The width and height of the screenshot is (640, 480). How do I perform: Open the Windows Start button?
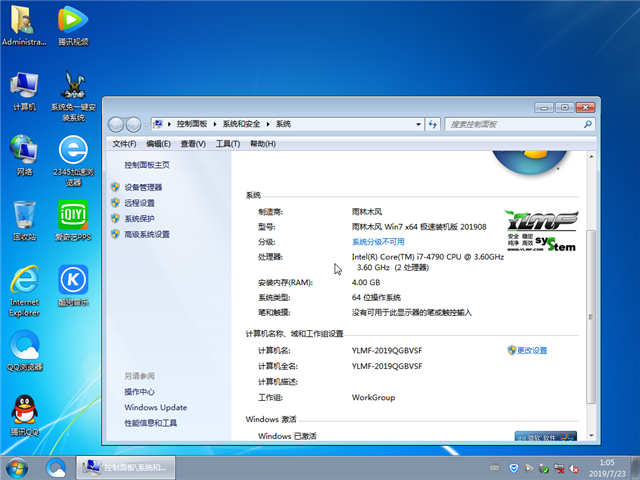tap(16, 467)
